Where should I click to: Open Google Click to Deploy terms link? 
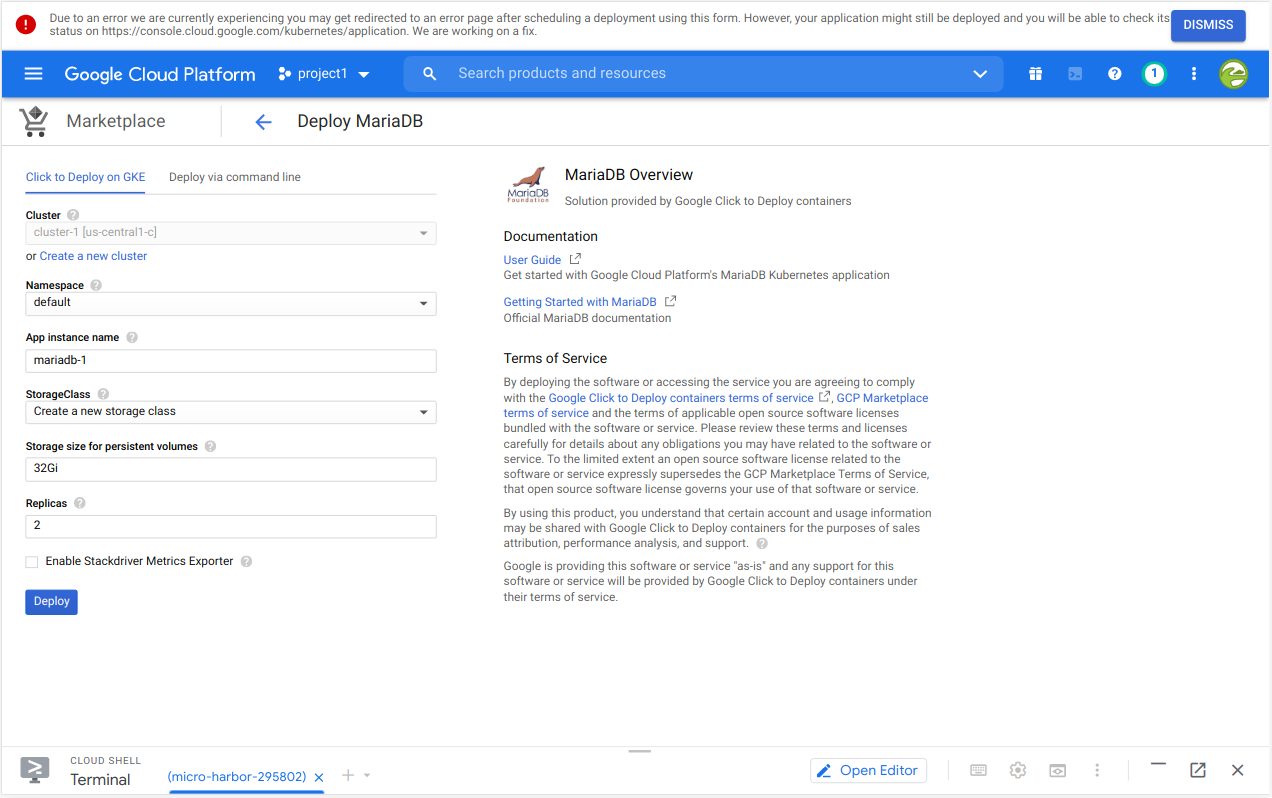[681, 398]
